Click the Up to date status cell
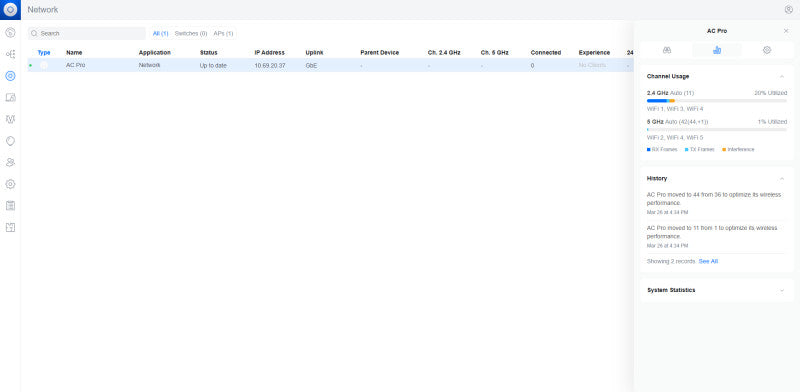 (x=213, y=65)
